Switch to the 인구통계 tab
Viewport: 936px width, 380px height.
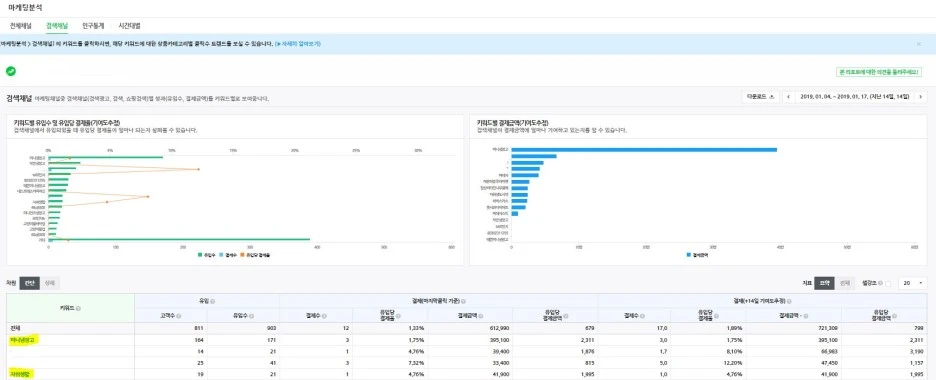point(93,26)
